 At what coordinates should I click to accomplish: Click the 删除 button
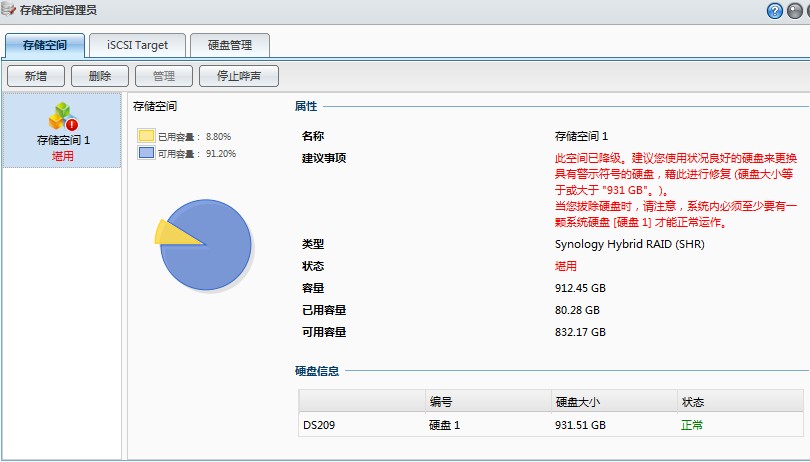click(x=100, y=76)
